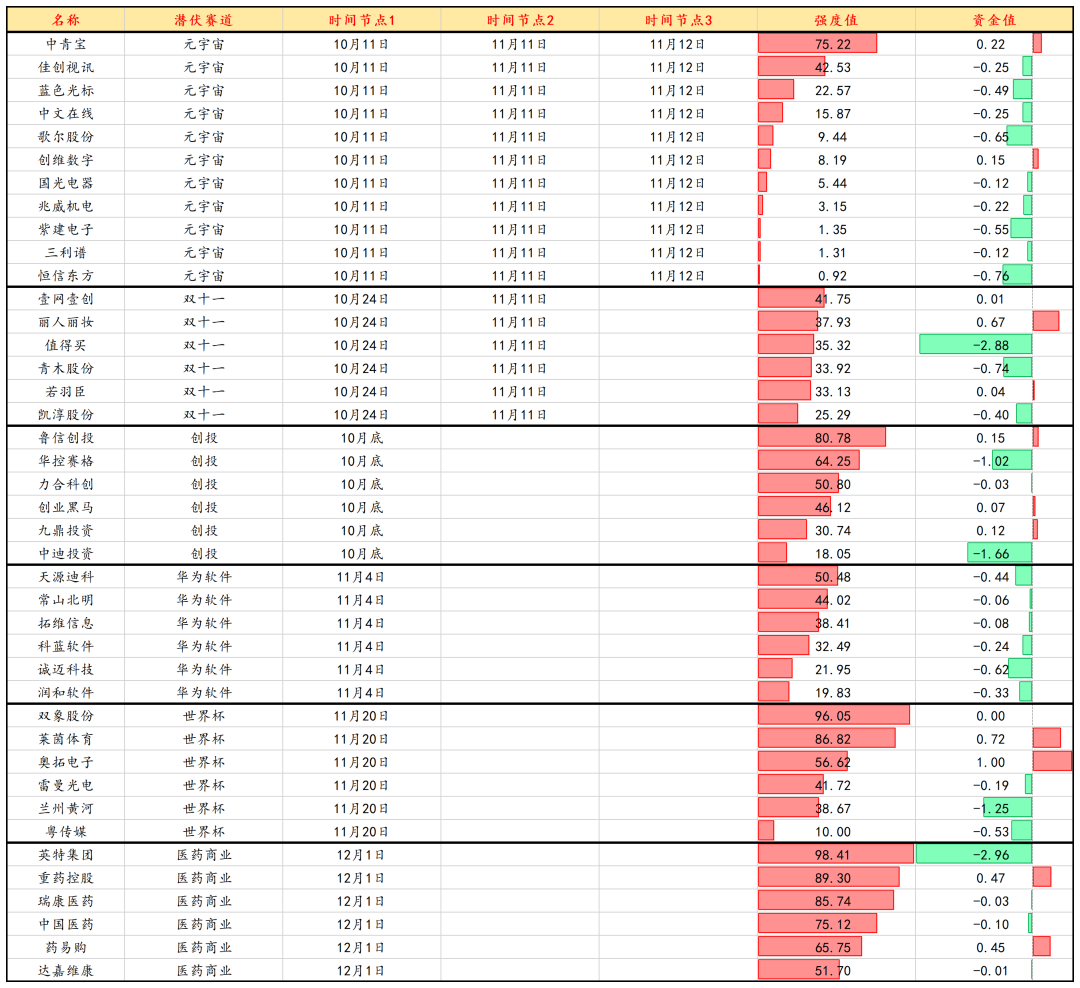Select the 凯淳股份 name cell
The image size is (1080, 988).
[65, 415]
